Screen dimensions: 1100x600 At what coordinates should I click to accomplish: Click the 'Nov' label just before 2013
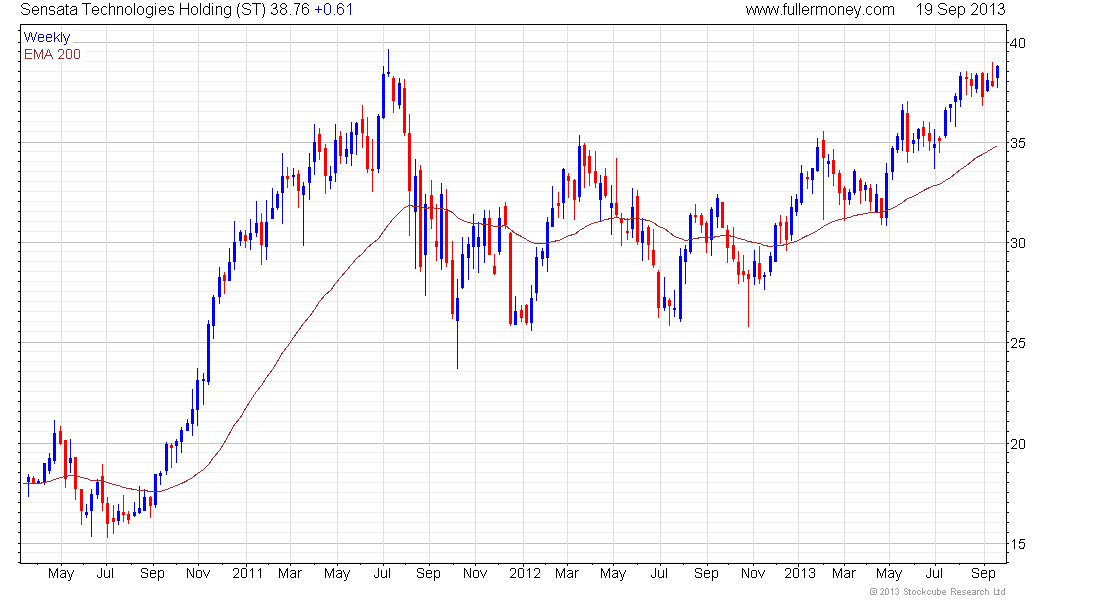tap(753, 573)
